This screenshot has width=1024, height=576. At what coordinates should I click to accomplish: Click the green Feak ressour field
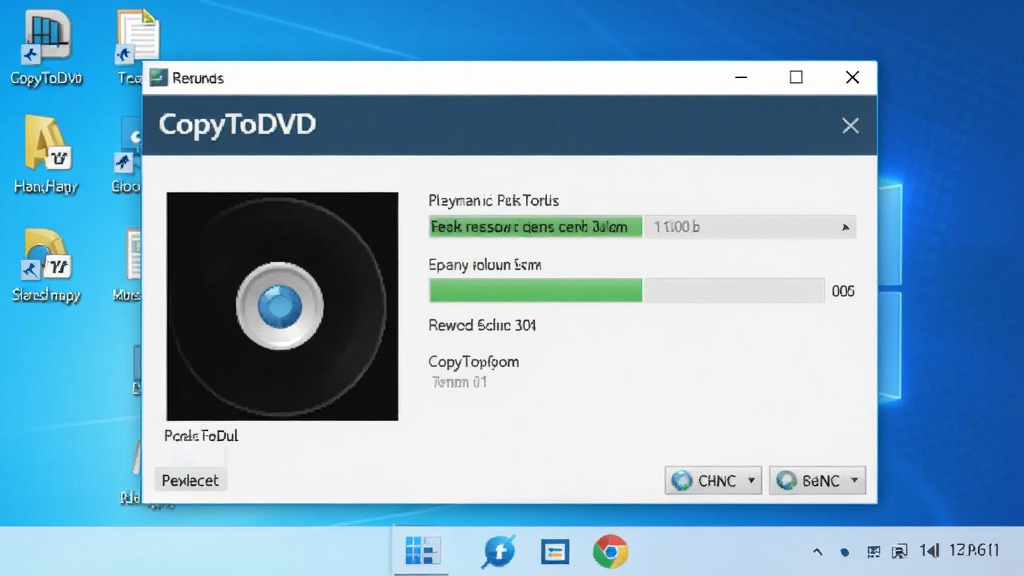pyautogui.click(x=536, y=227)
